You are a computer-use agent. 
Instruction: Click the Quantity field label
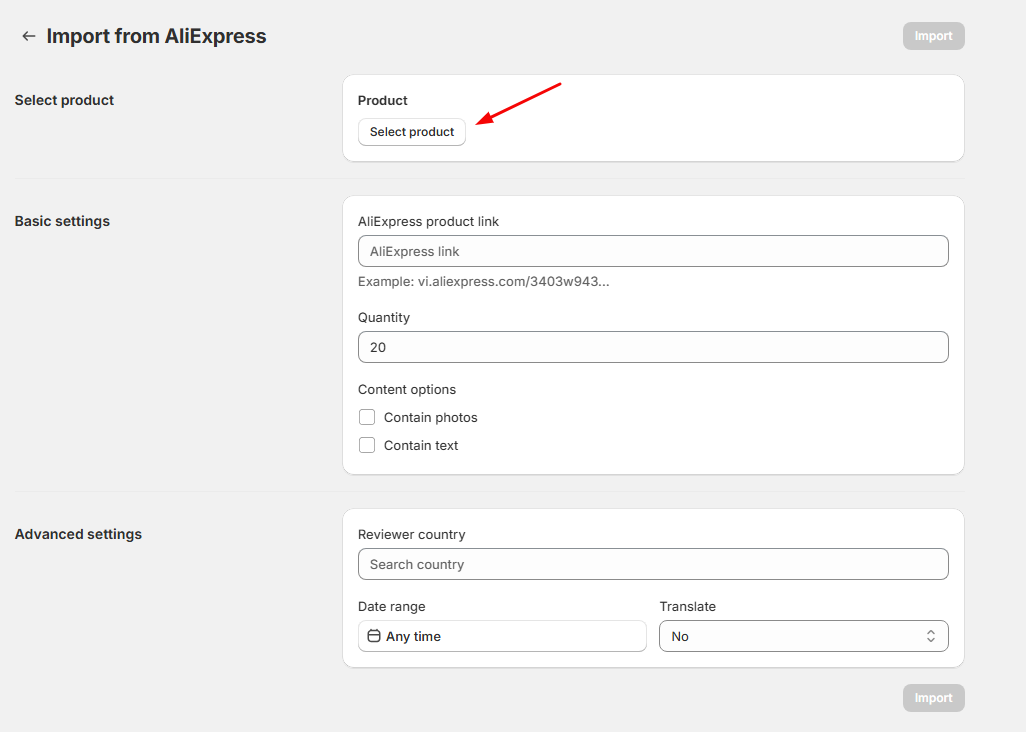tap(383, 317)
